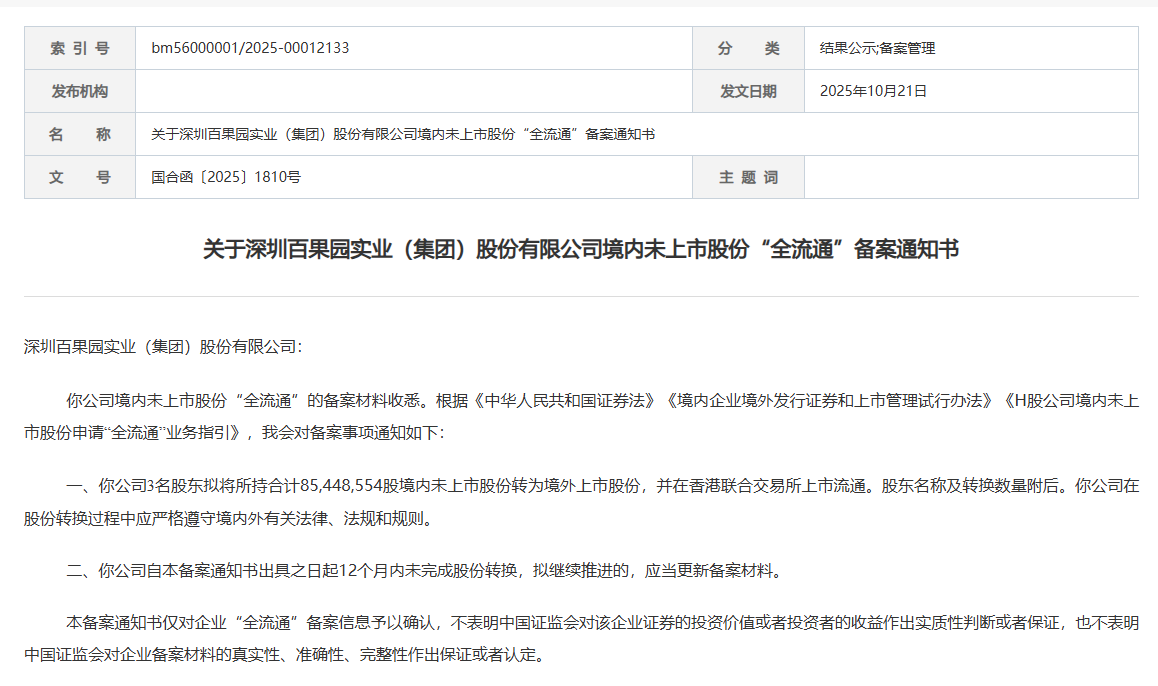Click the addressee line ending with a colon
The image size is (1158, 686).
[x=162, y=347]
